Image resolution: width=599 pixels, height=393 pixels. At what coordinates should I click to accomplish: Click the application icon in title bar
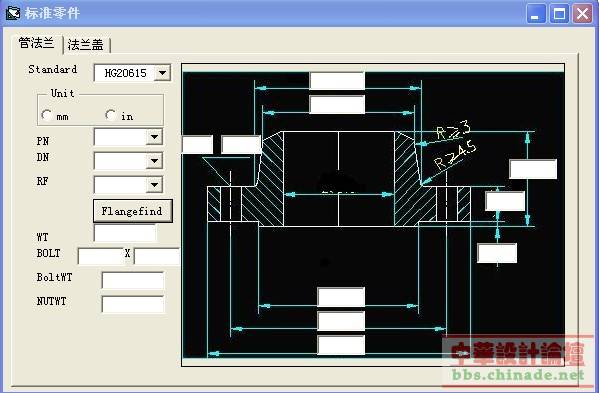13,13
